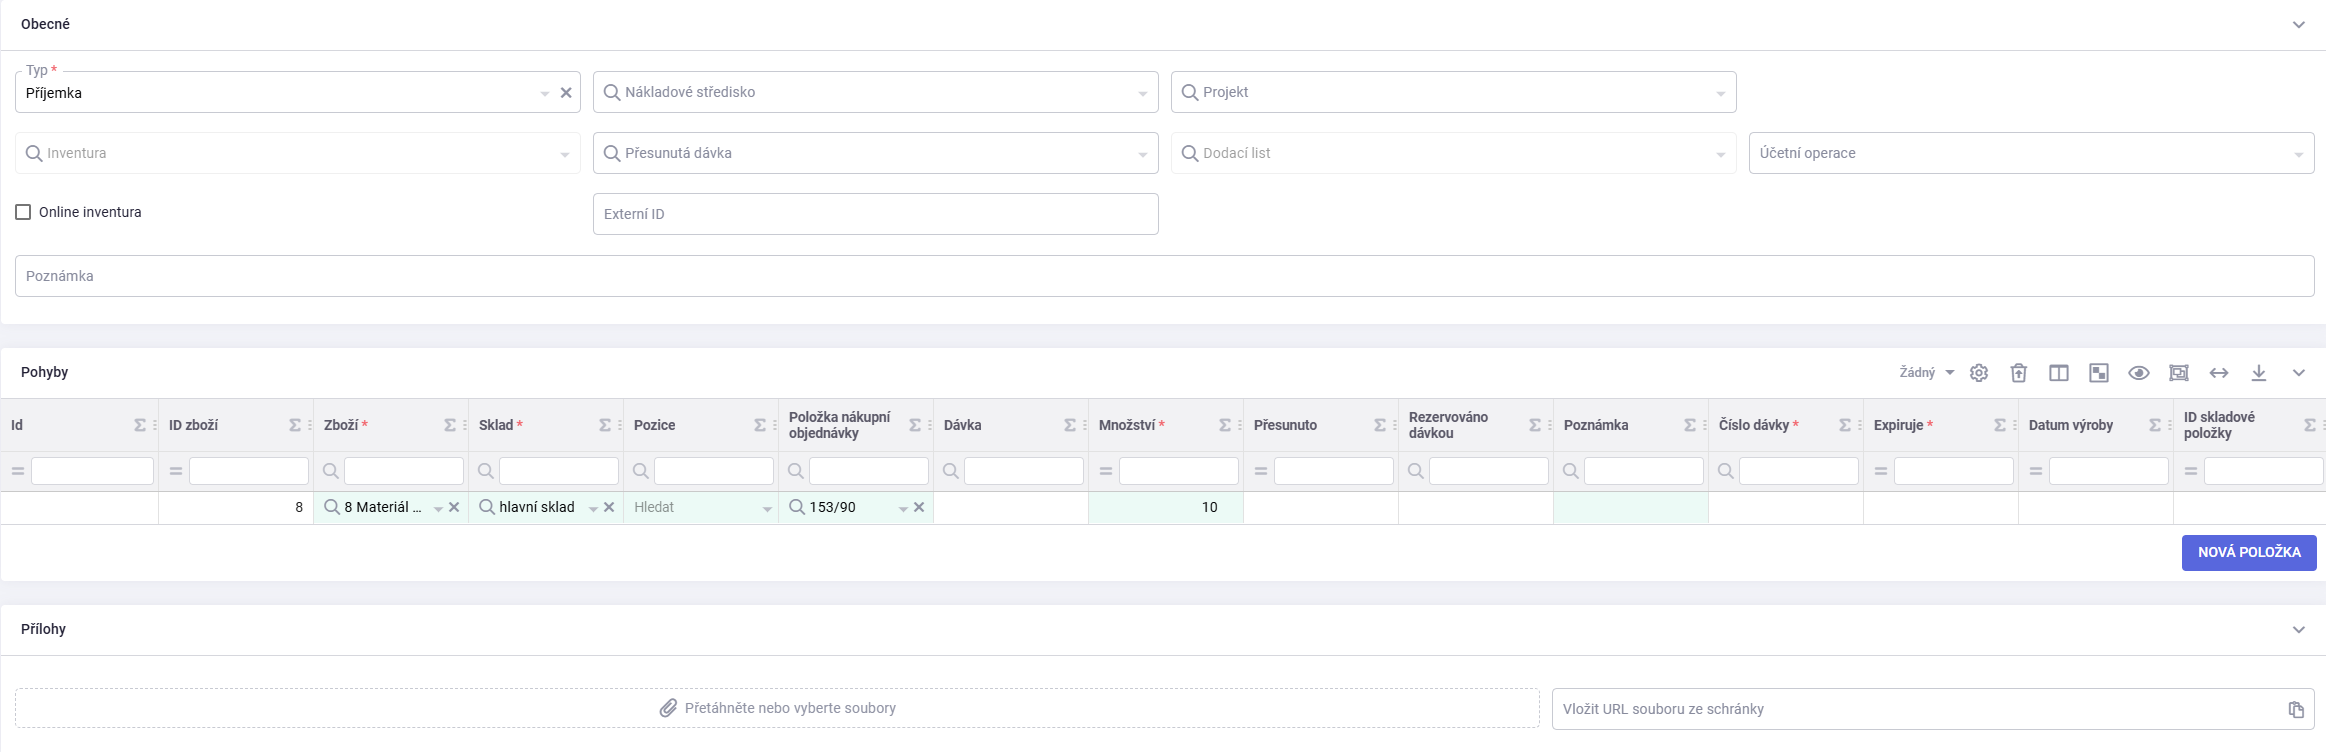Click the horizontal fit-width arrows icon
Screen dimensions: 2326x752
tap(2219, 373)
